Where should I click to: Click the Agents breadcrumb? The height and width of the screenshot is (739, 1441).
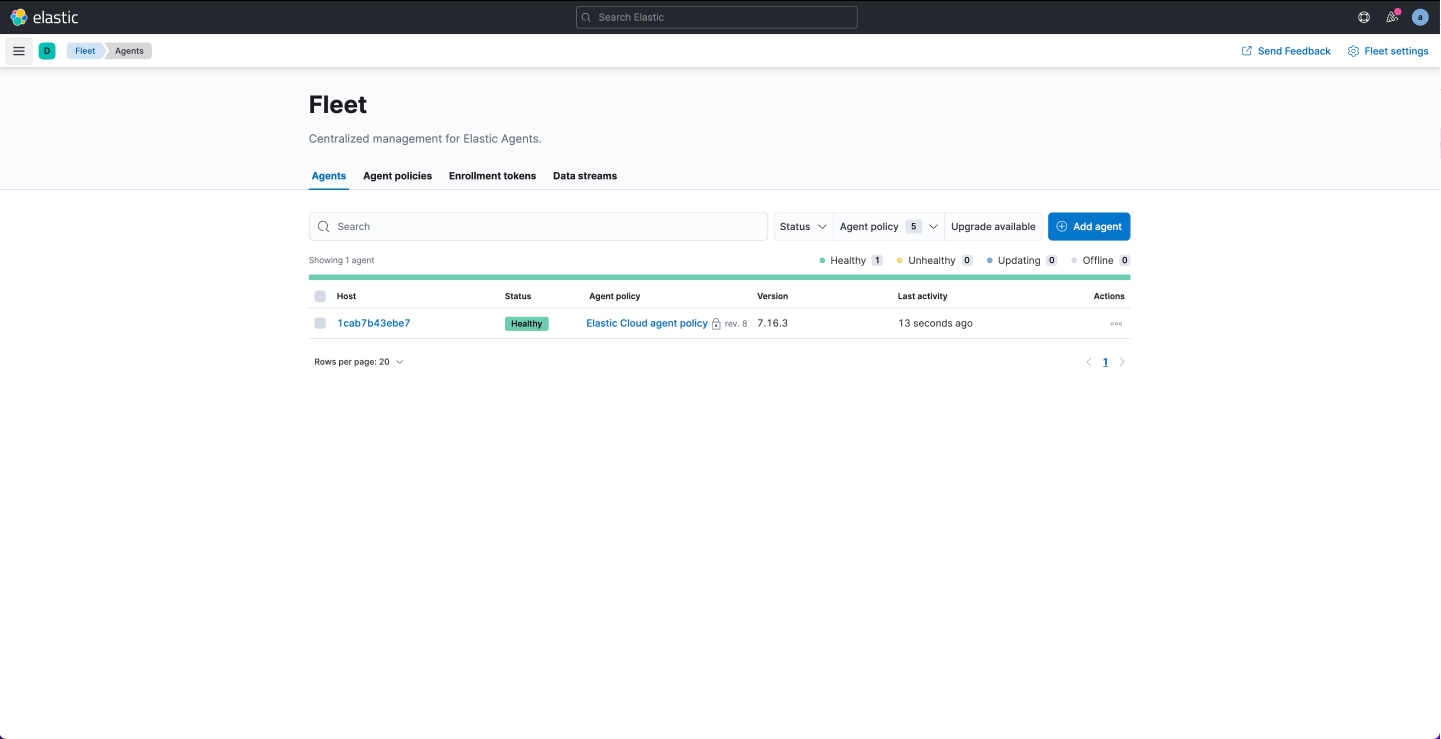(x=129, y=51)
